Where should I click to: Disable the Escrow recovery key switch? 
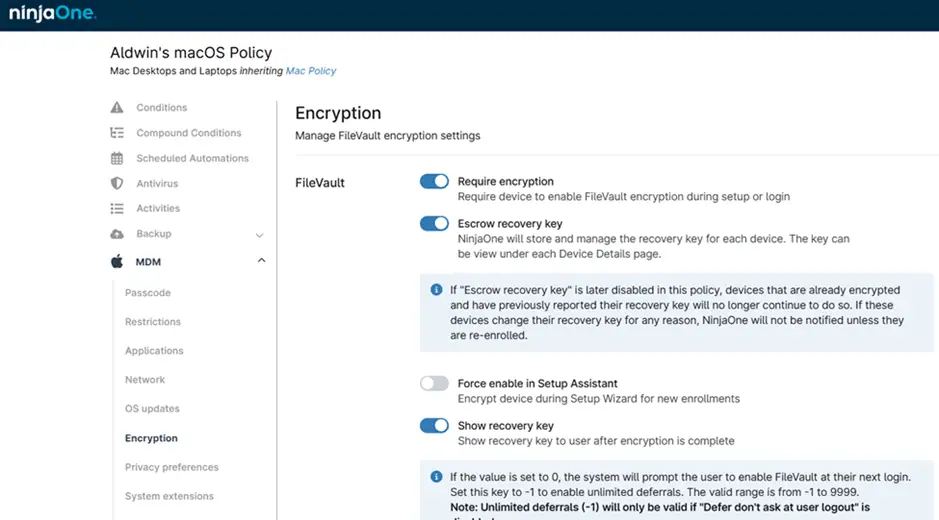point(434,223)
